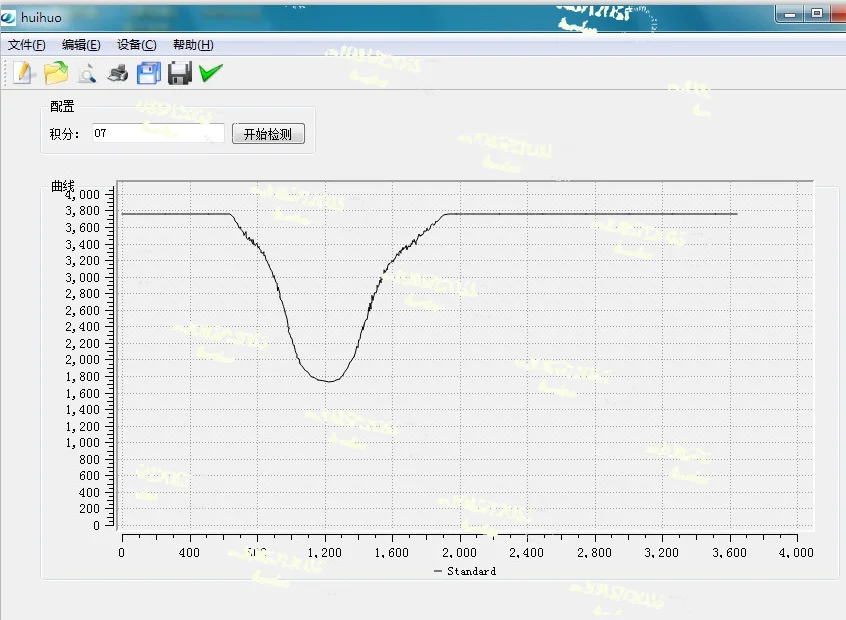Click the green checkmark icon

click(x=211, y=73)
